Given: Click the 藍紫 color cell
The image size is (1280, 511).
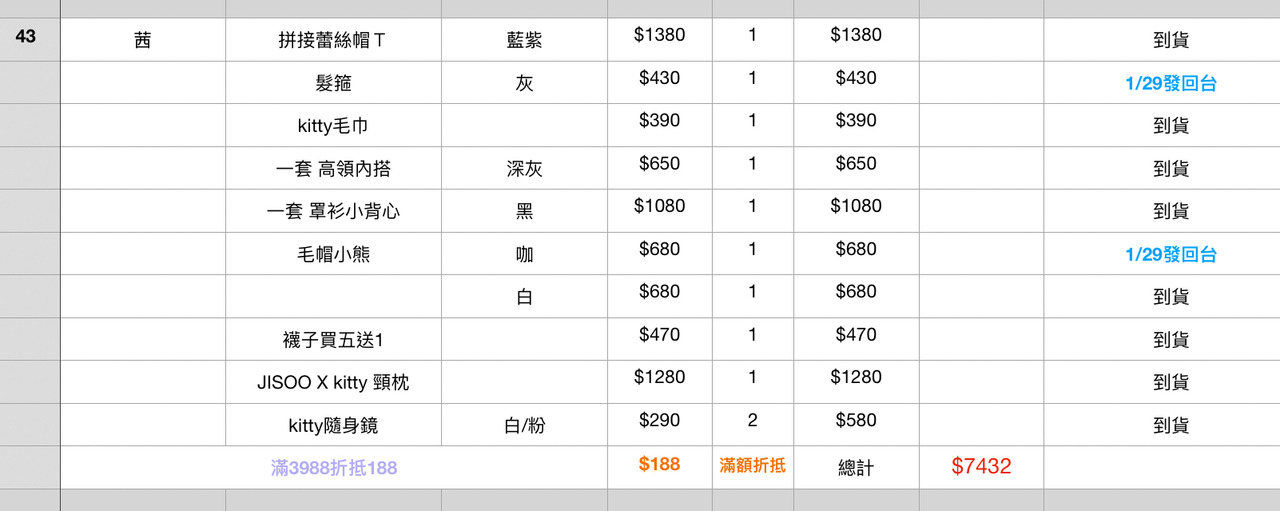Looking at the screenshot, I should click(x=524, y=41).
